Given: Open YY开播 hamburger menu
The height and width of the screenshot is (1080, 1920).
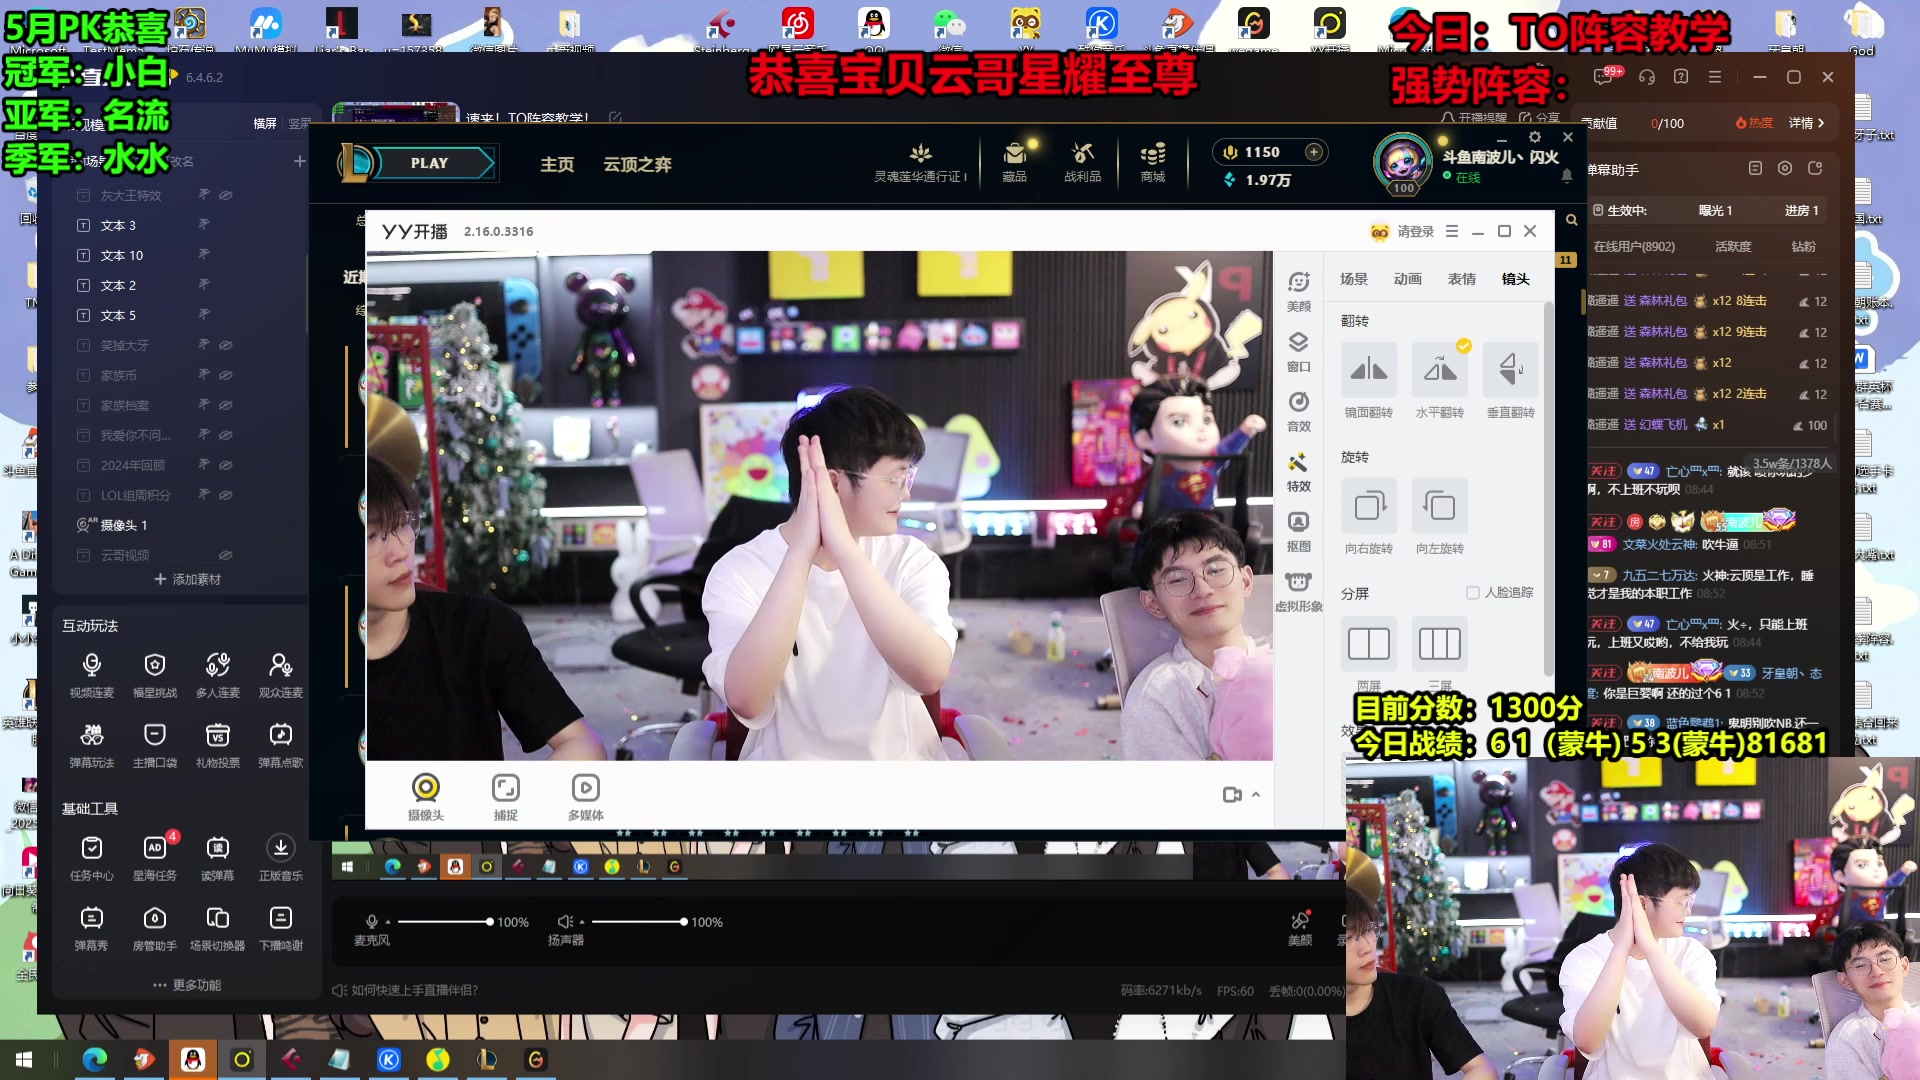Looking at the screenshot, I should [x=1452, y=231].
